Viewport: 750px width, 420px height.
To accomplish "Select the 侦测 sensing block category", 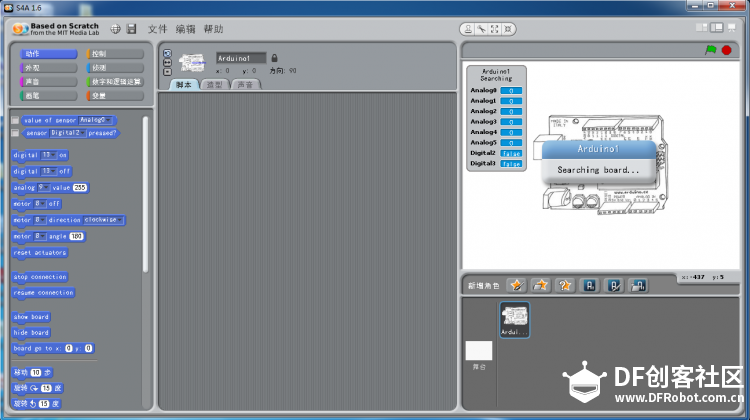I will tap(115, 67).
